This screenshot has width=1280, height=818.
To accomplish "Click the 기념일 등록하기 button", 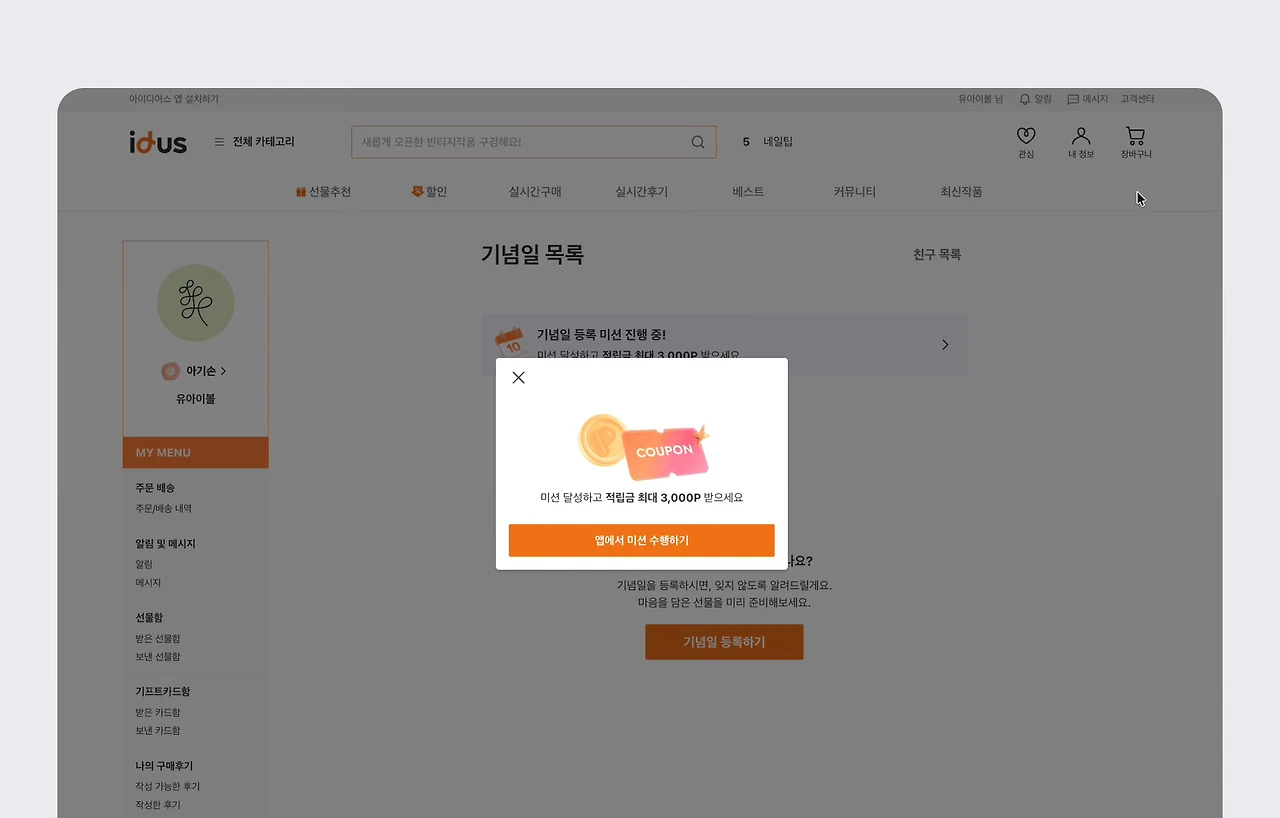I will pyautogui.click(x=724, y=642).
